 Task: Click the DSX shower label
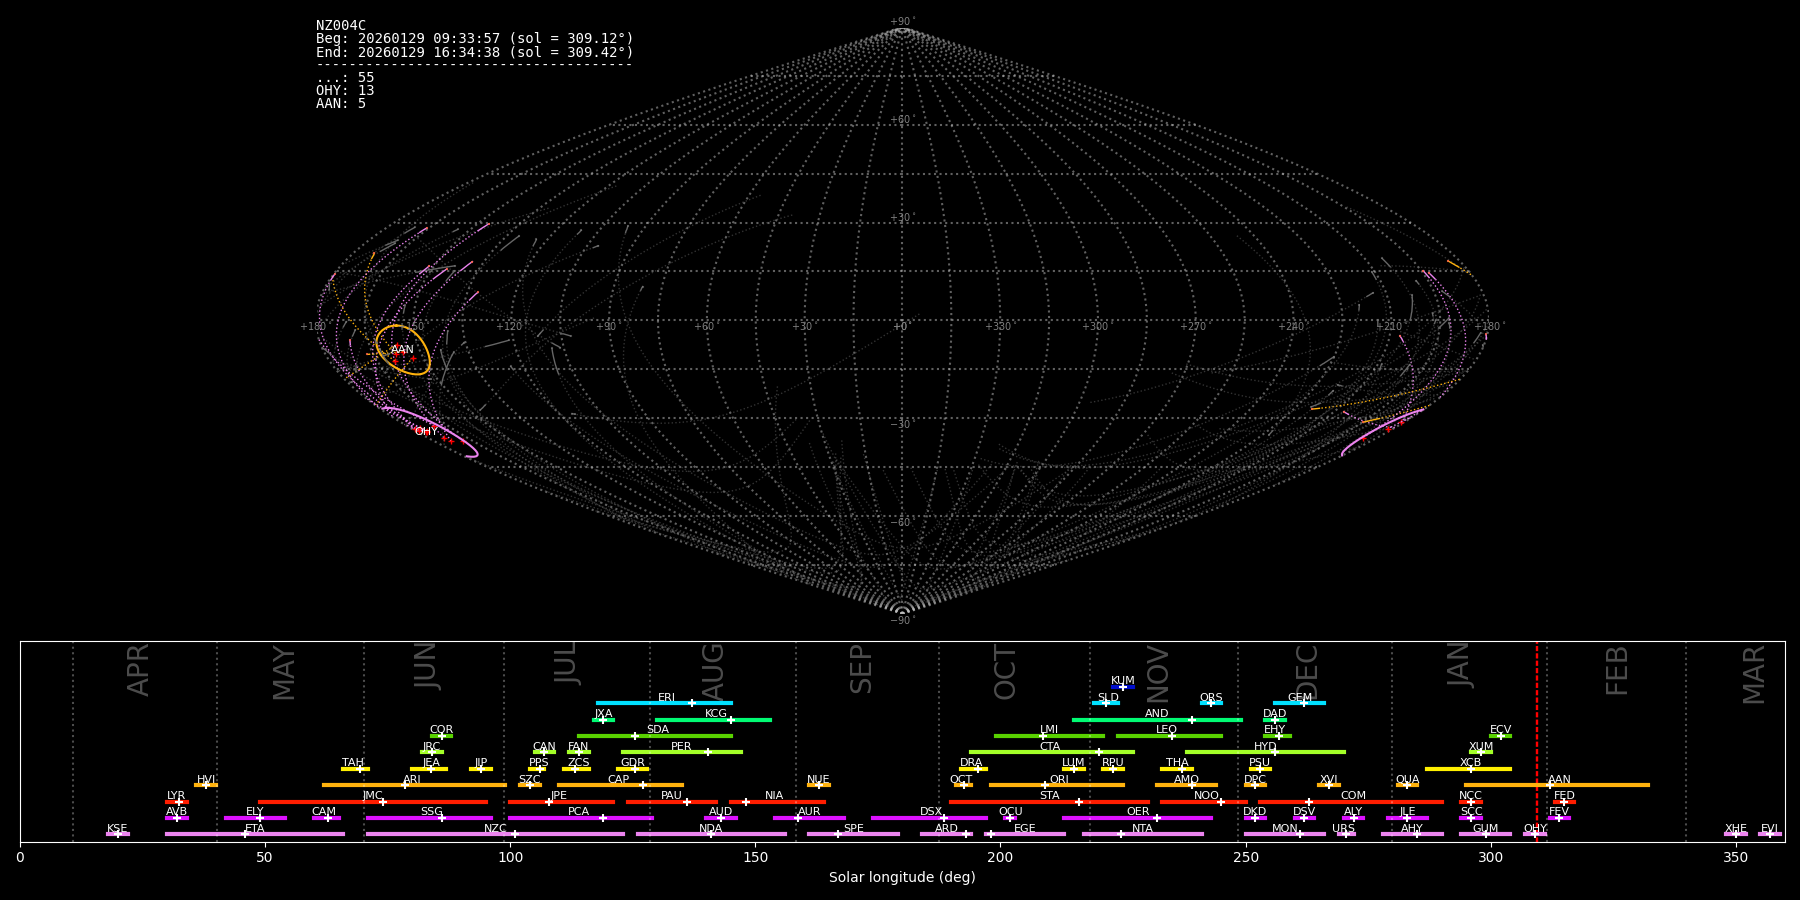click(931, 811)
